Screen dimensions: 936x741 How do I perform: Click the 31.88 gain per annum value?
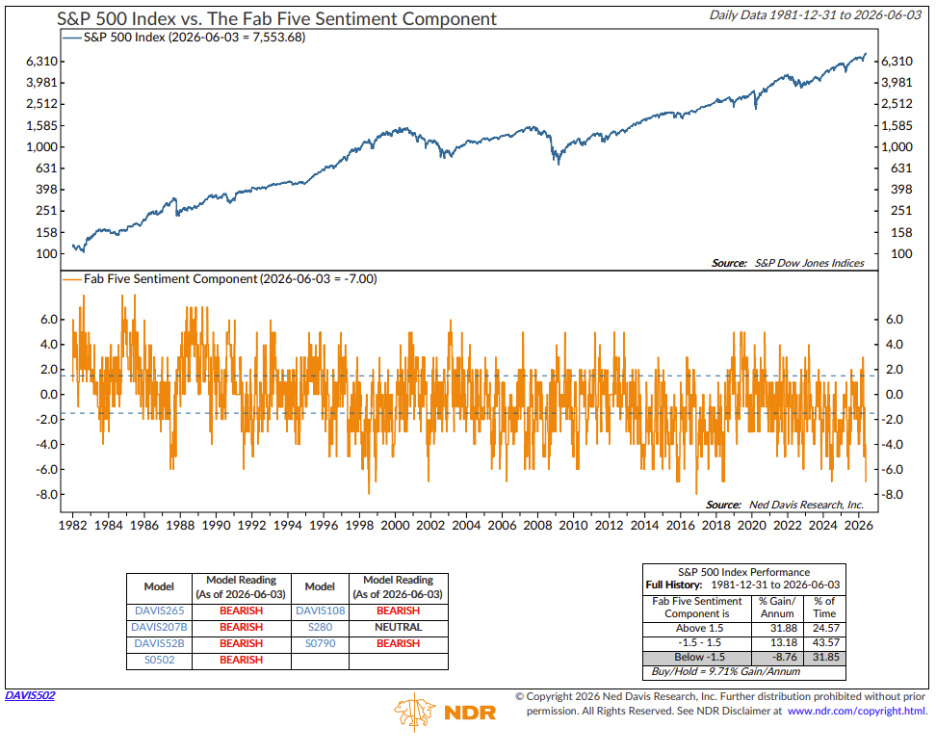pyautogui.click(x=783, y=628)
